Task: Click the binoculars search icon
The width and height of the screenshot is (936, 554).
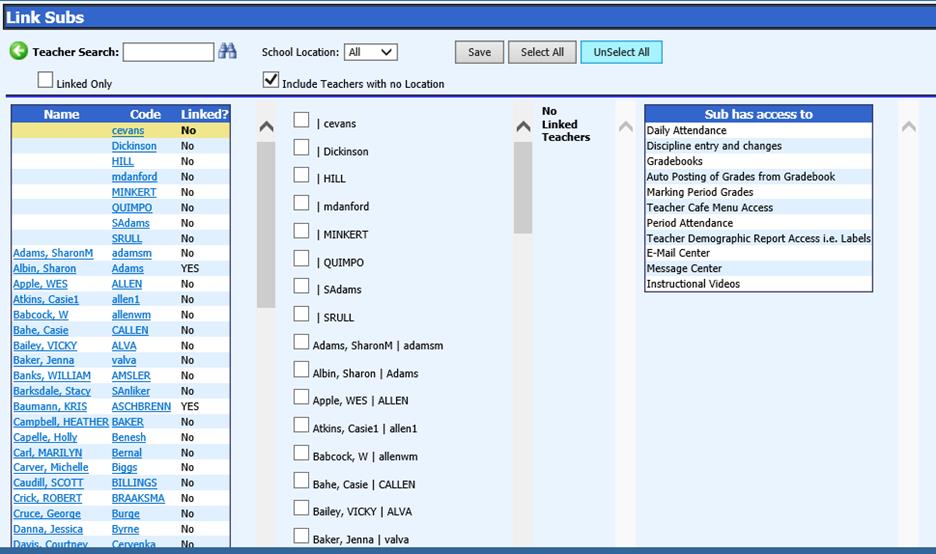Action: coord(227,51)
